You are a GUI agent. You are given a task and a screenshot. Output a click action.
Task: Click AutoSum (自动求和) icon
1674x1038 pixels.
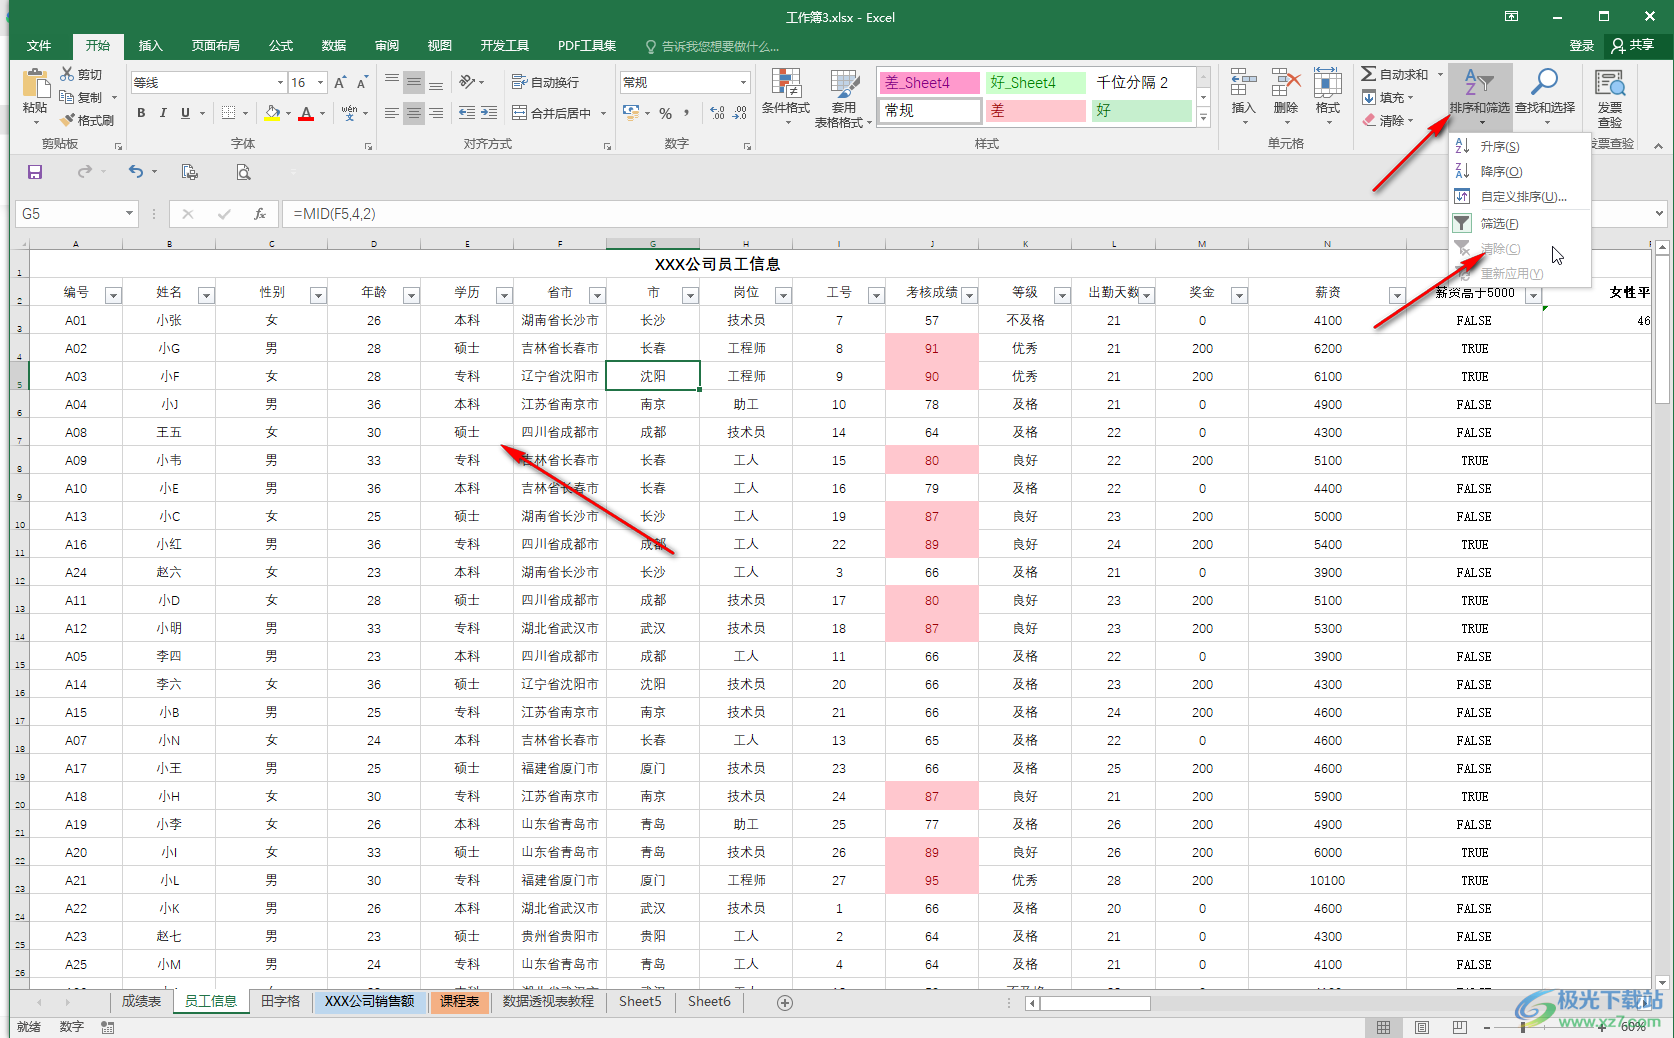[x=1369, y=74]
